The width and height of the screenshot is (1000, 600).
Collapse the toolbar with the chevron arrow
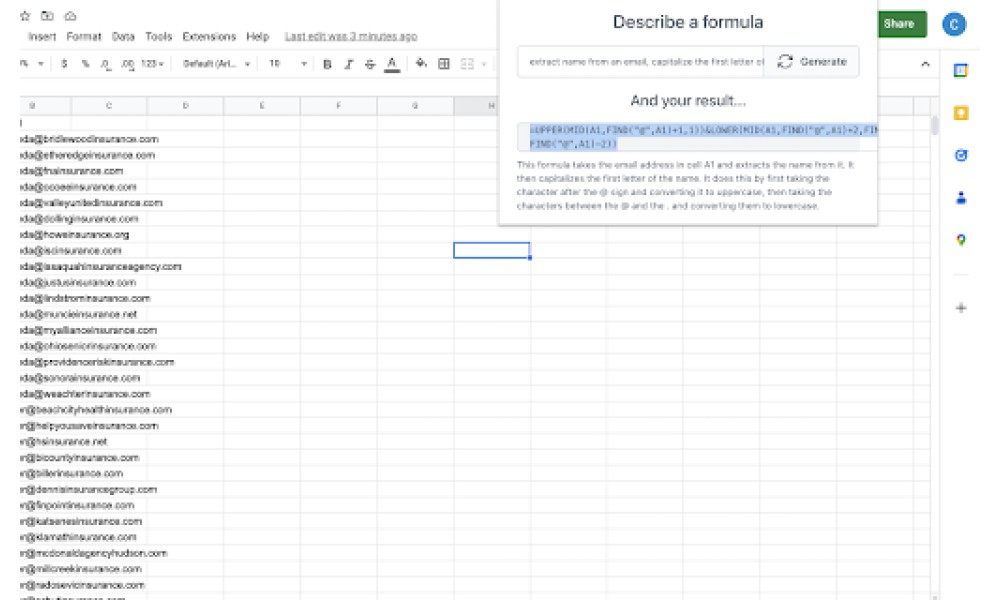pyautogui.click(x=925, y=64)
